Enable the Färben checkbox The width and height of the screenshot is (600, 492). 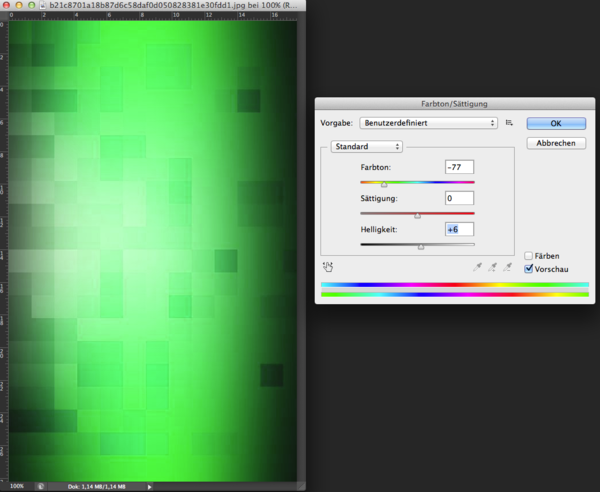pos(528,256)
